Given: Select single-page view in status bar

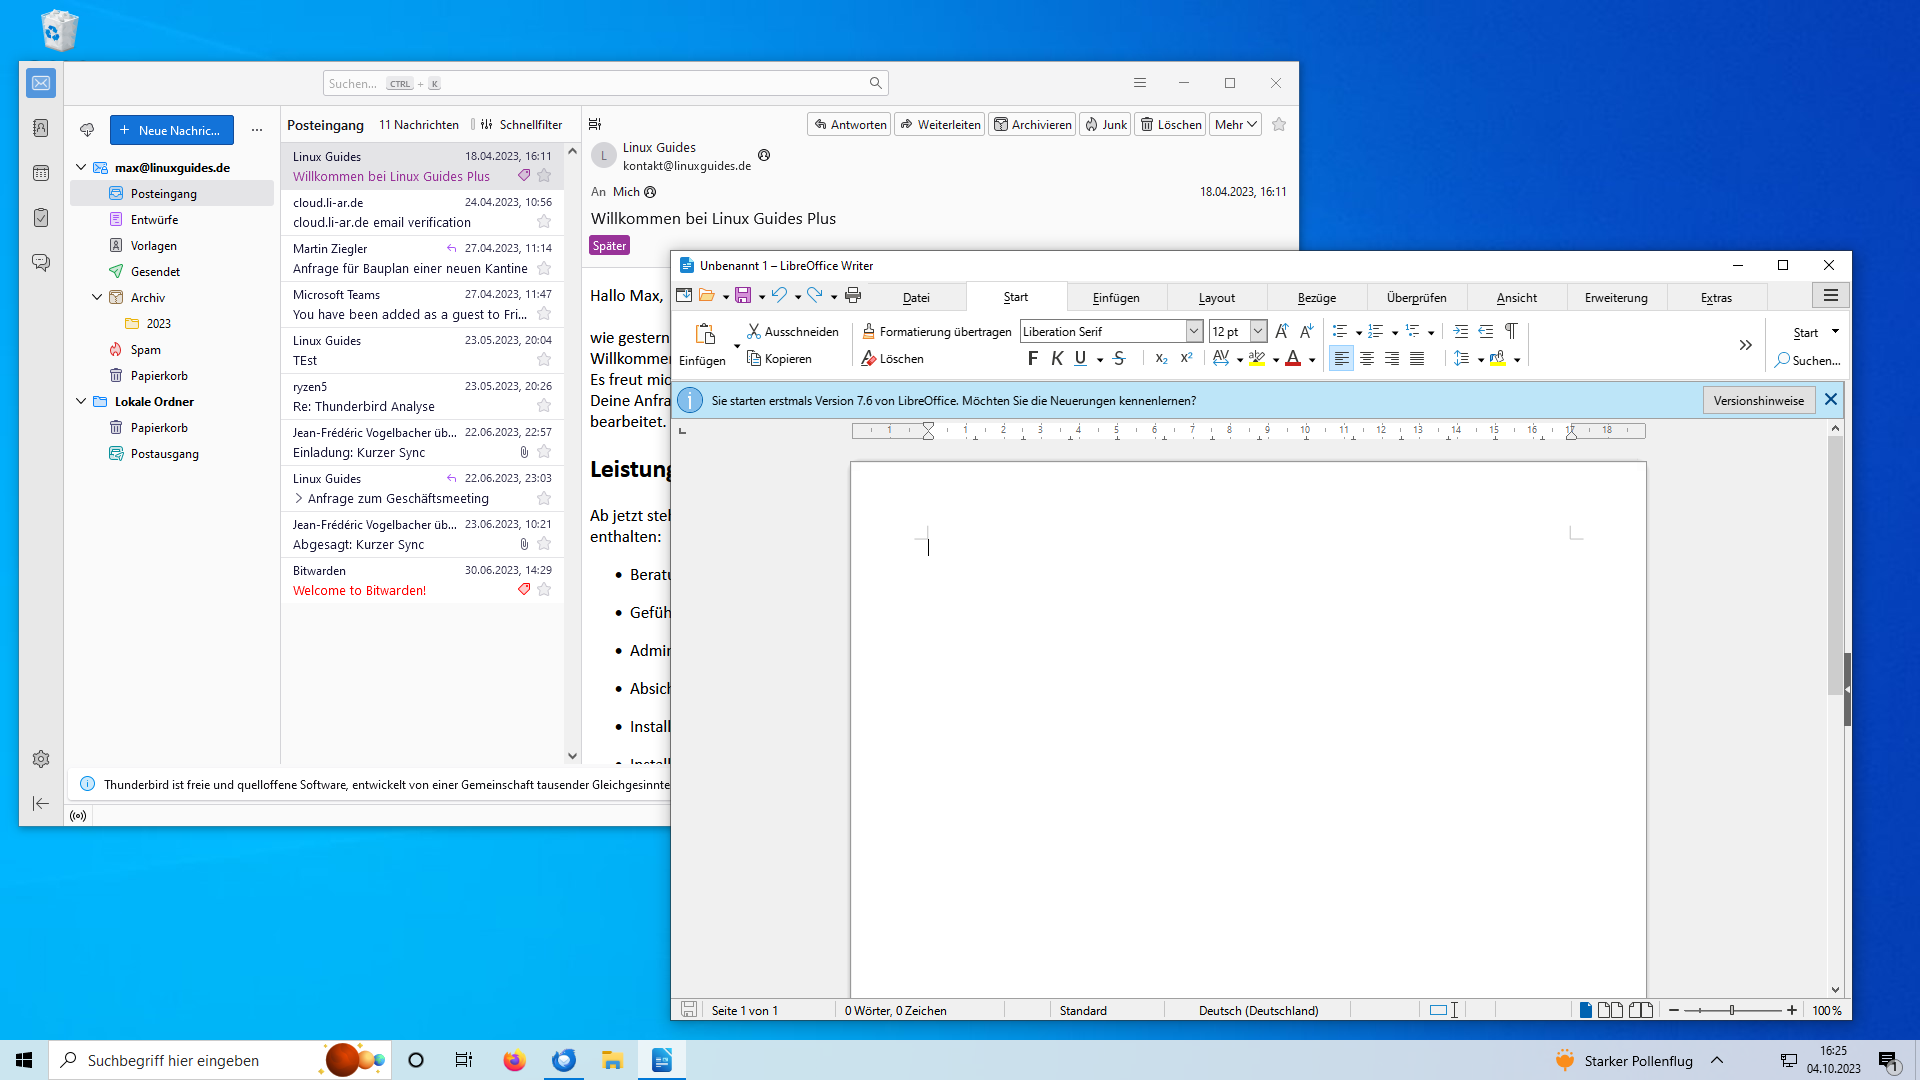Looking at the screenshot, I should (x=1586, y=1010).
